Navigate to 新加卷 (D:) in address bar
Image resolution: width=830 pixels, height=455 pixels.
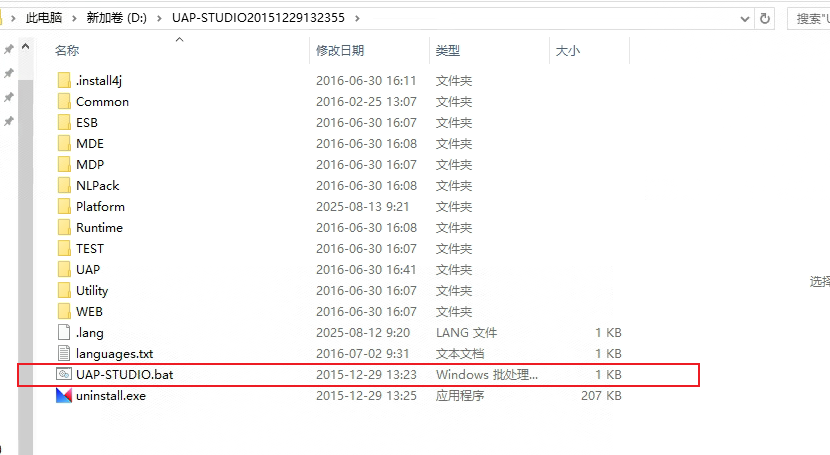point(116,18)
